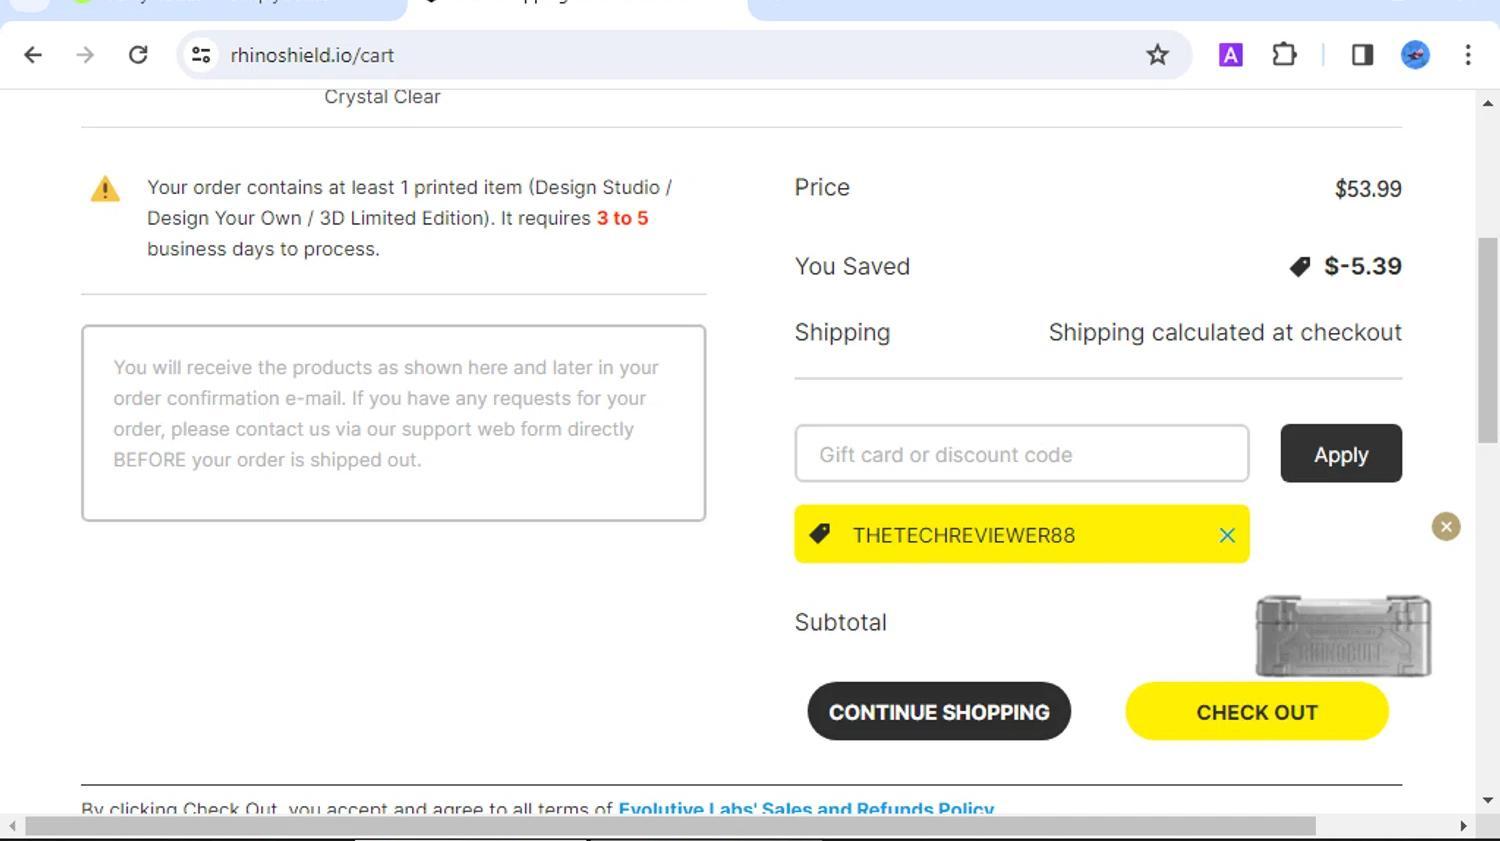Bookmark this page with the star icon
Viewport: 1500px width, 841px height.
point(1157,55)
